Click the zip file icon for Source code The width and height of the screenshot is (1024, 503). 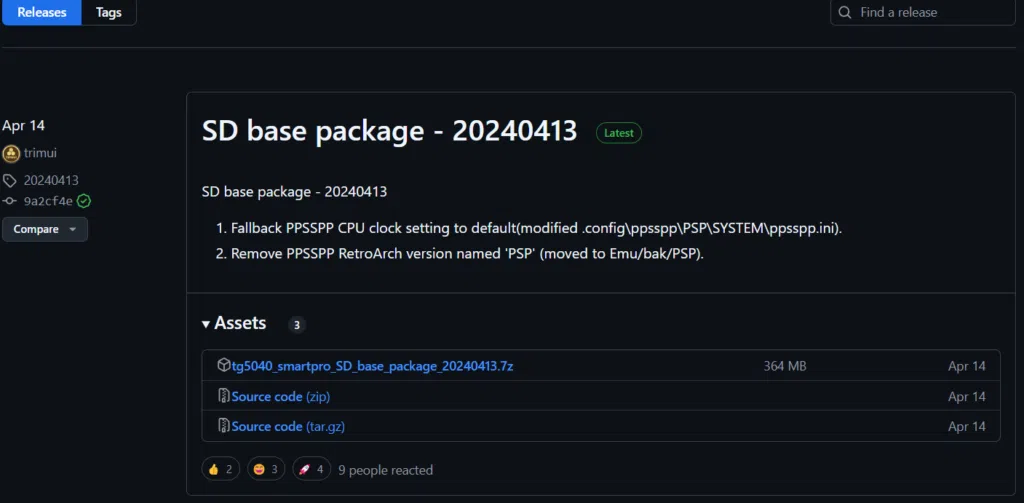click(x=224, y=396)
